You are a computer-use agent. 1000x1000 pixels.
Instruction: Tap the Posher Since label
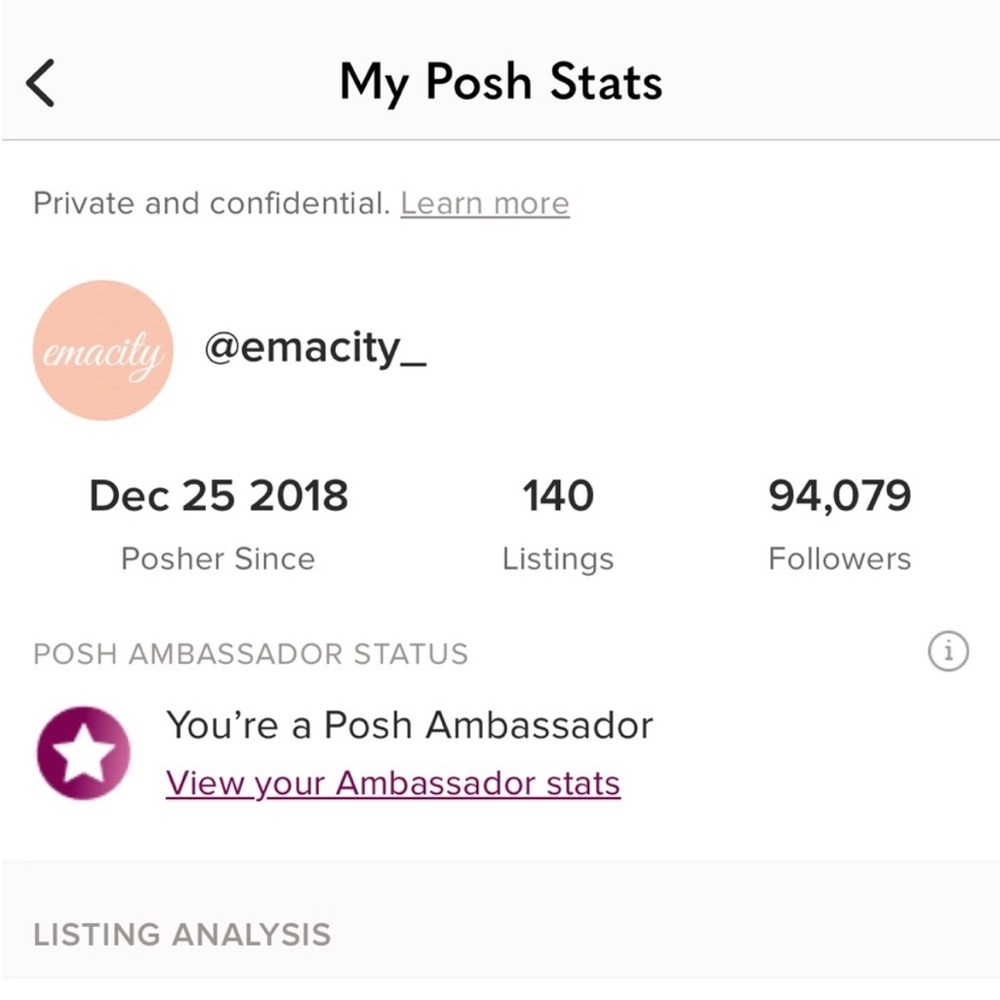[x=218, y=559]
